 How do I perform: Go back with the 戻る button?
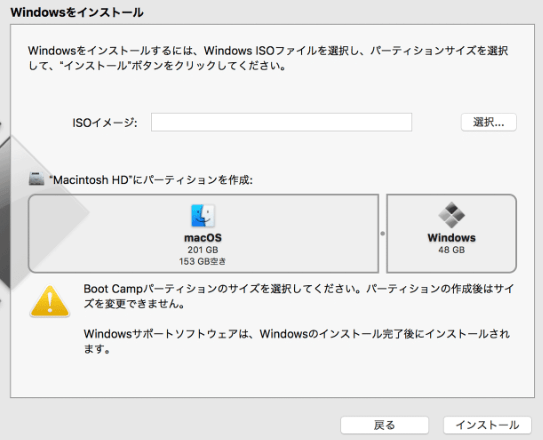(x=384, y=425)
